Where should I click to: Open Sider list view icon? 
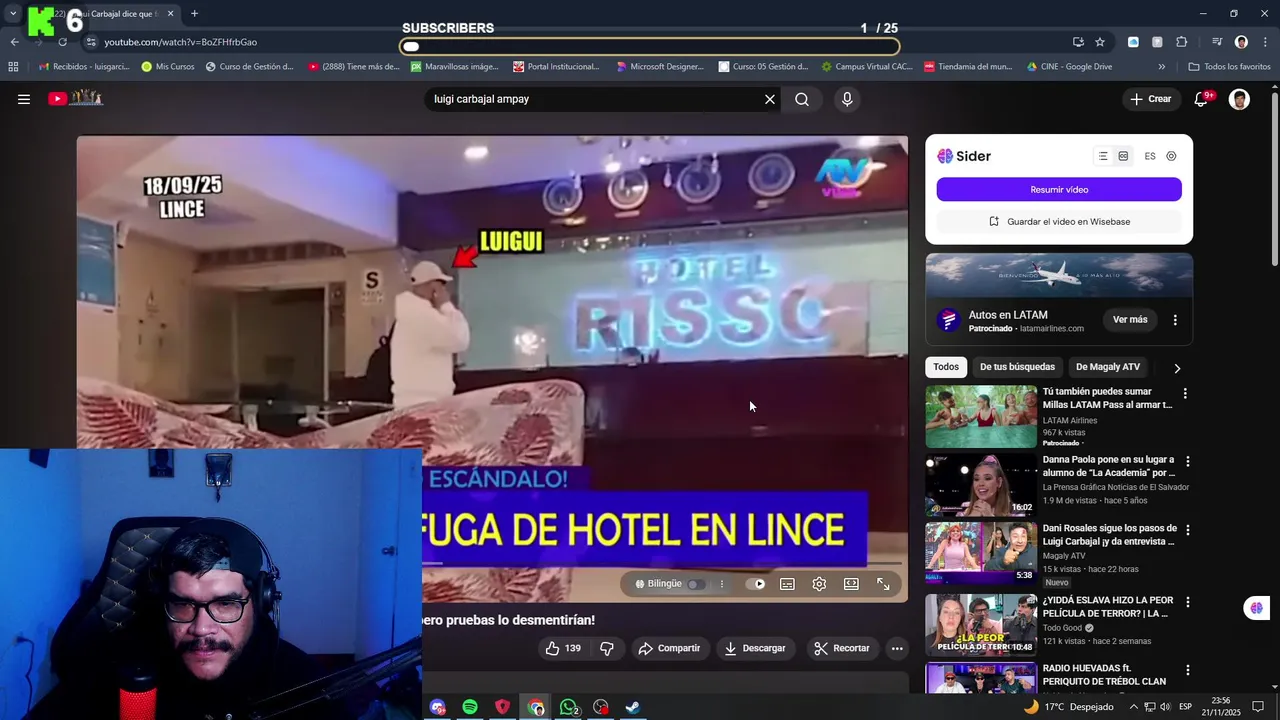1103,156
